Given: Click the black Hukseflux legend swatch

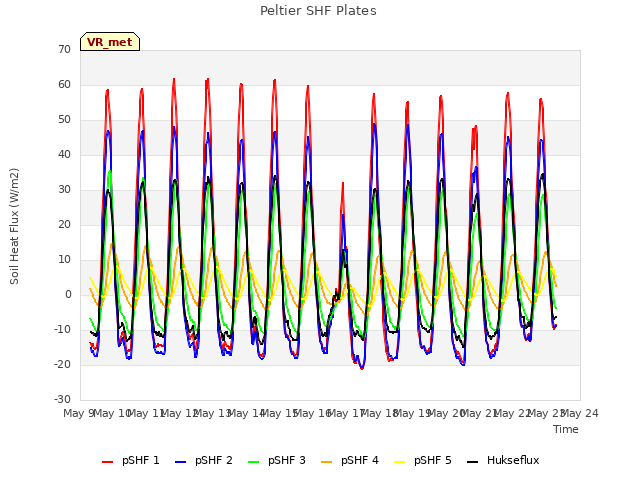Looking at the screenshot, I should coord(473,462).
